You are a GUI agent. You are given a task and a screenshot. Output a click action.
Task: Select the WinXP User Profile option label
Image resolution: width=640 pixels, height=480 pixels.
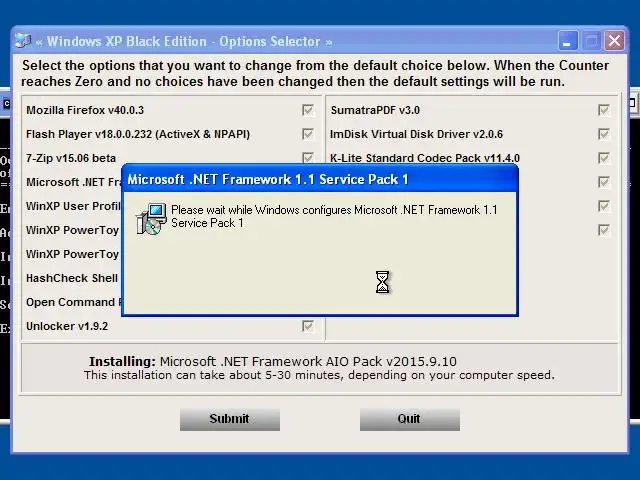[73, 206]
